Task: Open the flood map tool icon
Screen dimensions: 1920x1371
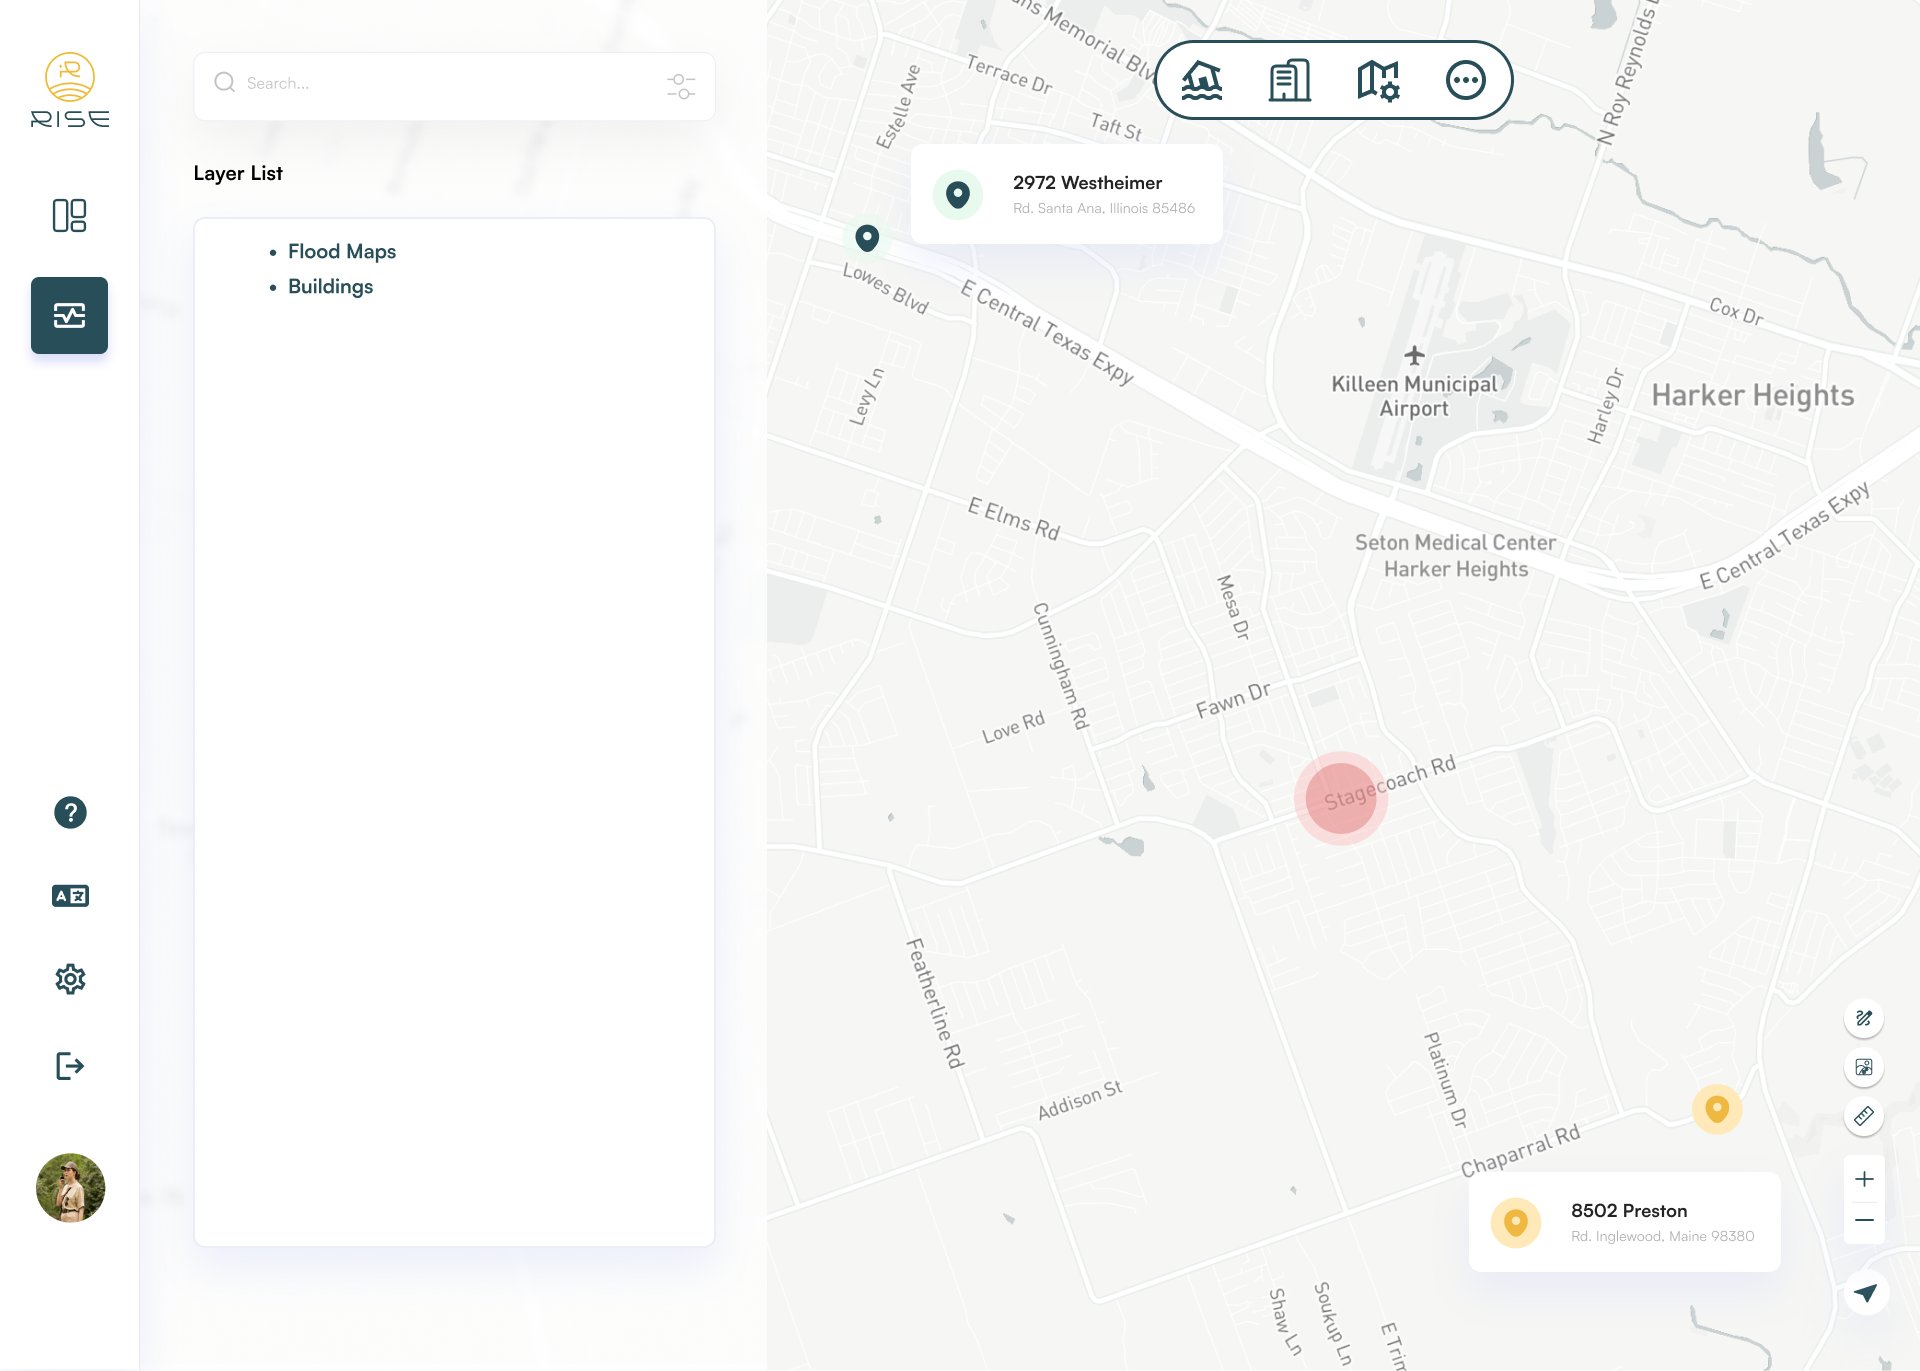Action: [x=1201, y=80]
